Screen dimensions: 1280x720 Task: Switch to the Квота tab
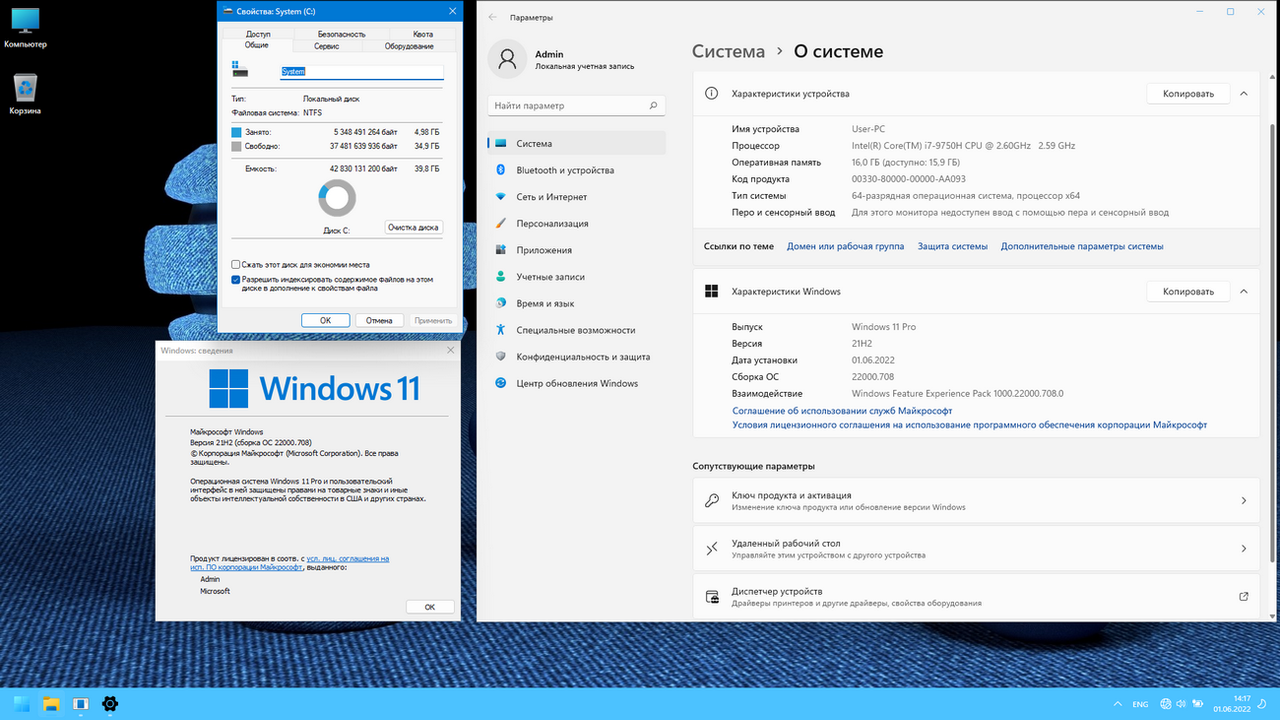click(423, 34)
